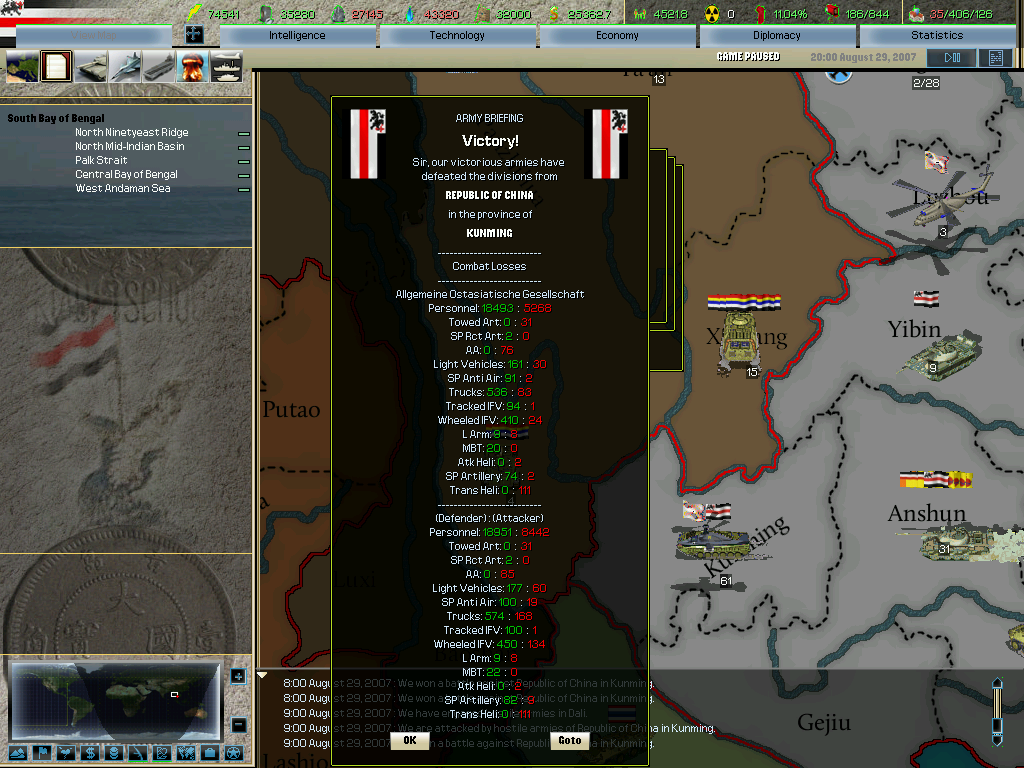Image resolution: width=1024 pixels, height=768 pixels.
Task: Expand the message log arrow
Action: click(x=263, y=676)
